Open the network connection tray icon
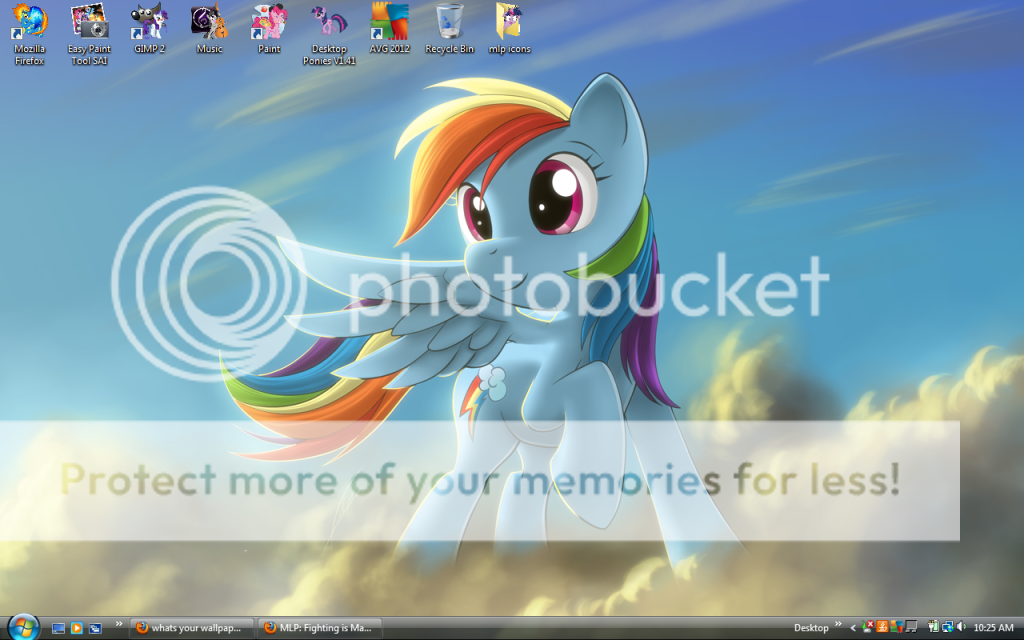Screen dimensions: 1024x640 (947, 628)
